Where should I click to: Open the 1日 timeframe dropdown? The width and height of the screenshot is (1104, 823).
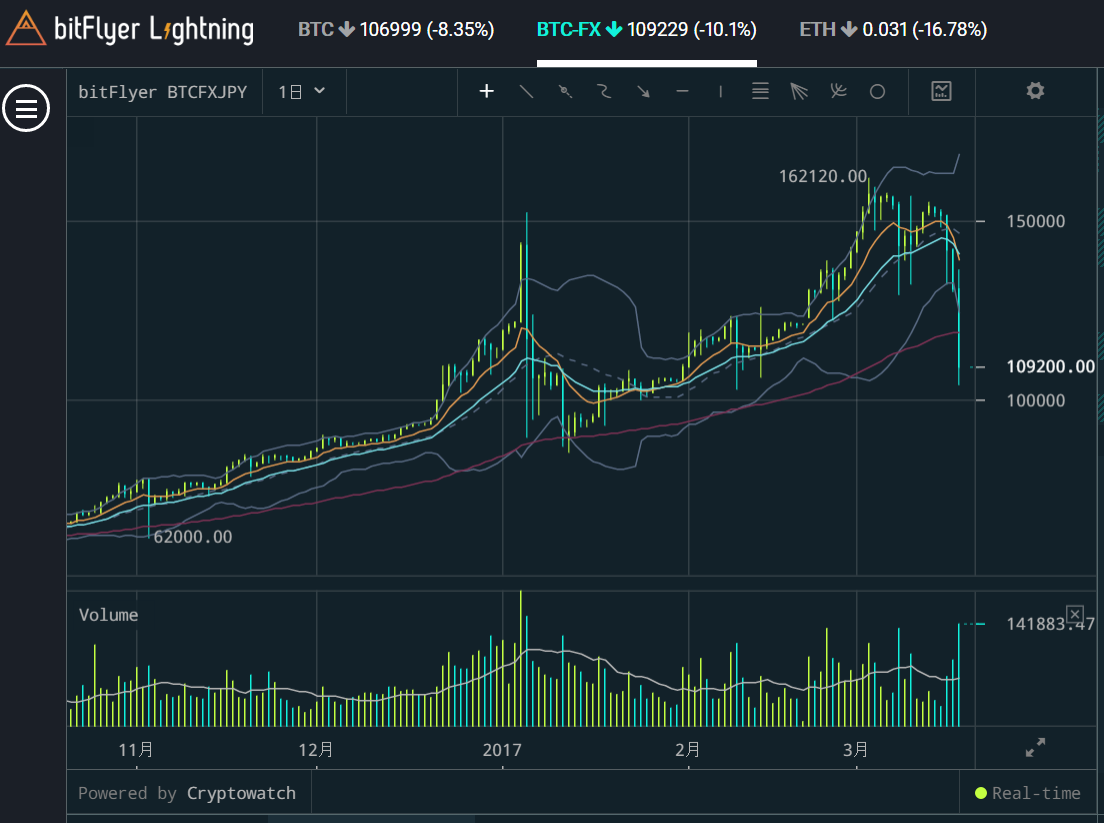[x=303, y=90]
